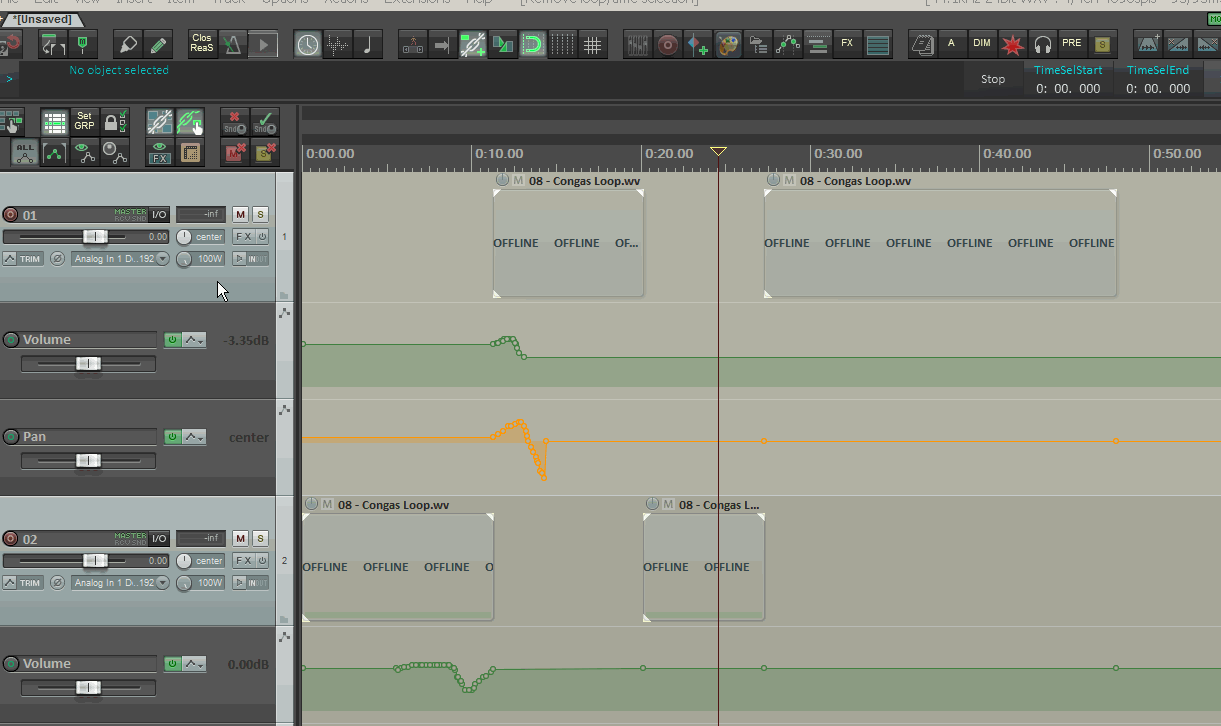Click the TimeSelEnd value field
Image resolution: width=1221 pixels, height=726 pixels.
click(x=1158, y=88)
